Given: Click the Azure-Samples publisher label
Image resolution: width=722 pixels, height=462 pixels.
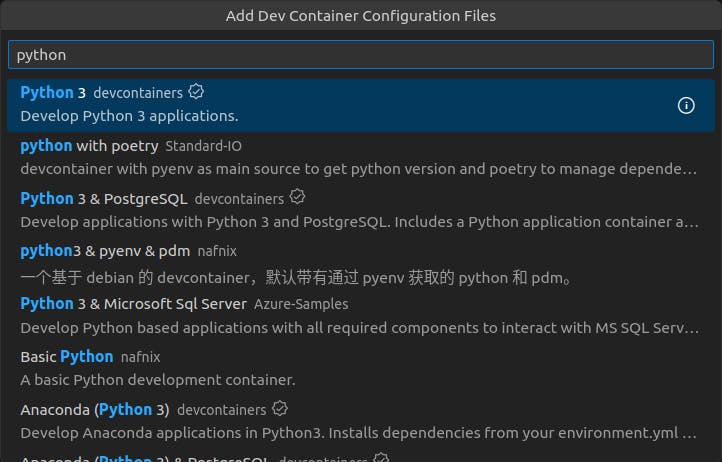Looking at the screenshot, I should [301, 303].
